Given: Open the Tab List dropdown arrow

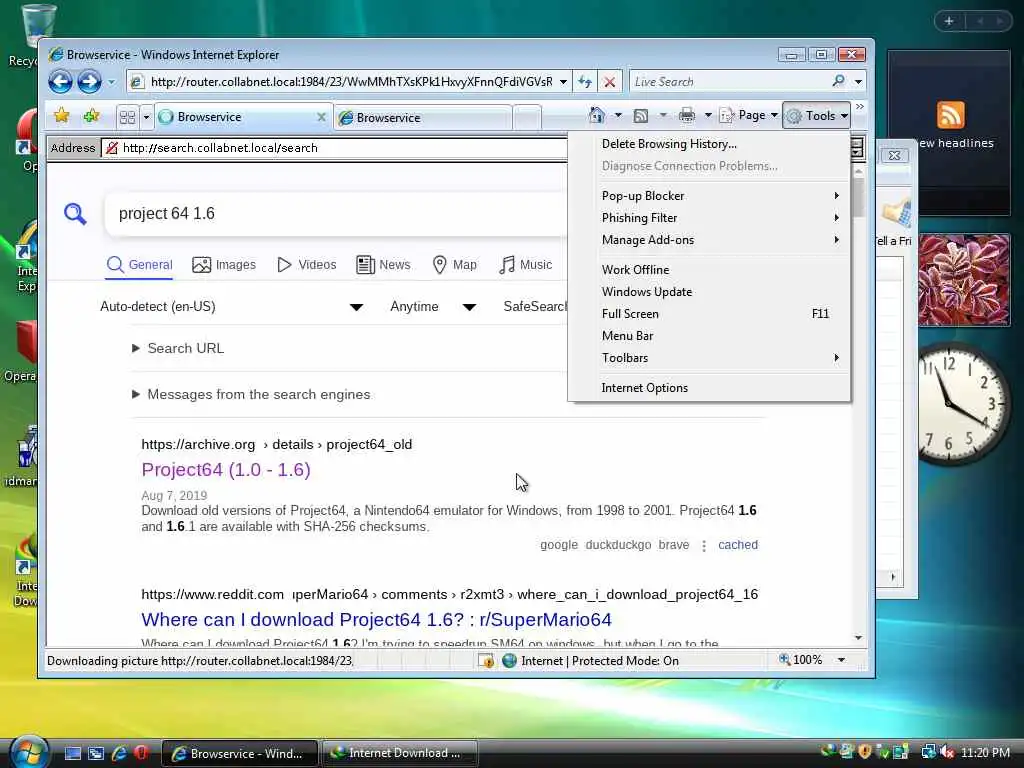Looking at the screenshot, I should tap(146, 117).
